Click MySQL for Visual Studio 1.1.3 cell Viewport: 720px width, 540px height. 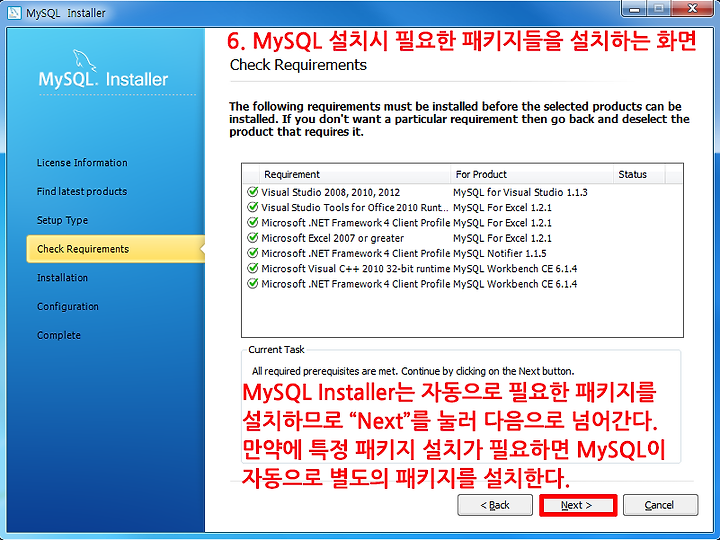tap(520, 192)
